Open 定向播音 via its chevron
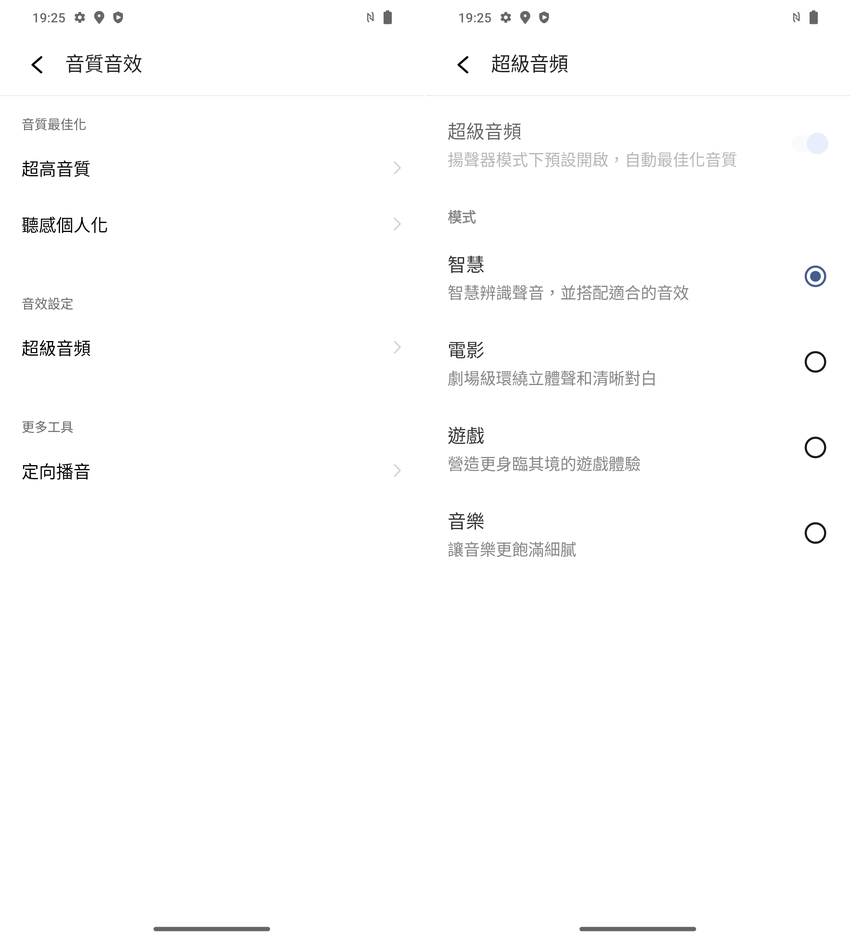Image resolution: width=850 pixels, height=942 pixels. 397,470
